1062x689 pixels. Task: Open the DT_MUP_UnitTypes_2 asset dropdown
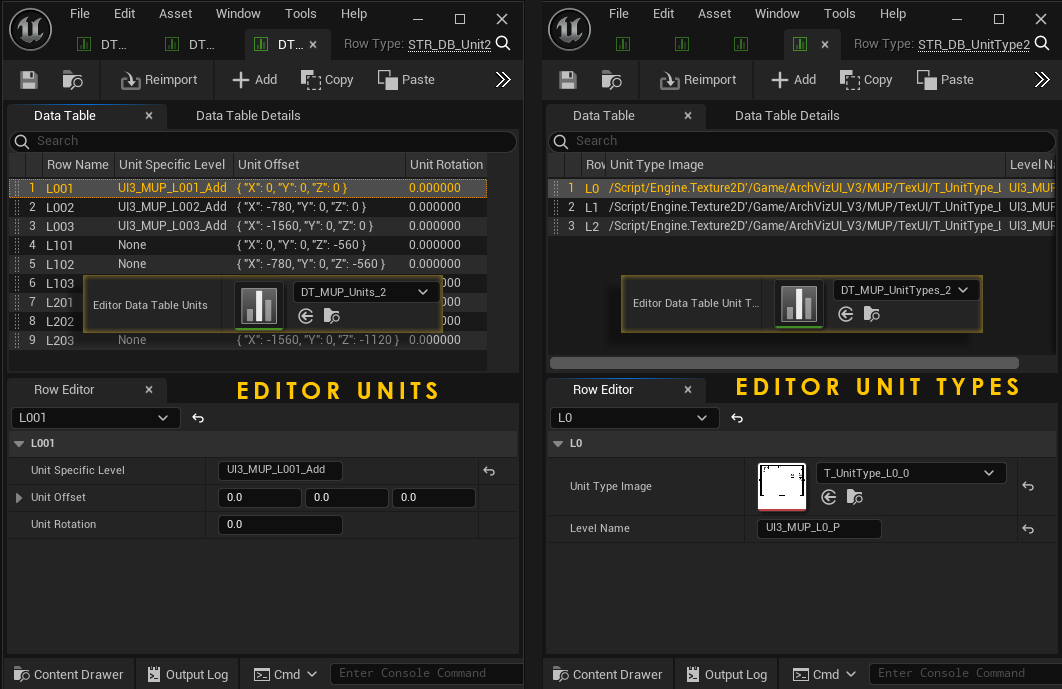pyautogui.click(x=904, y=290)
